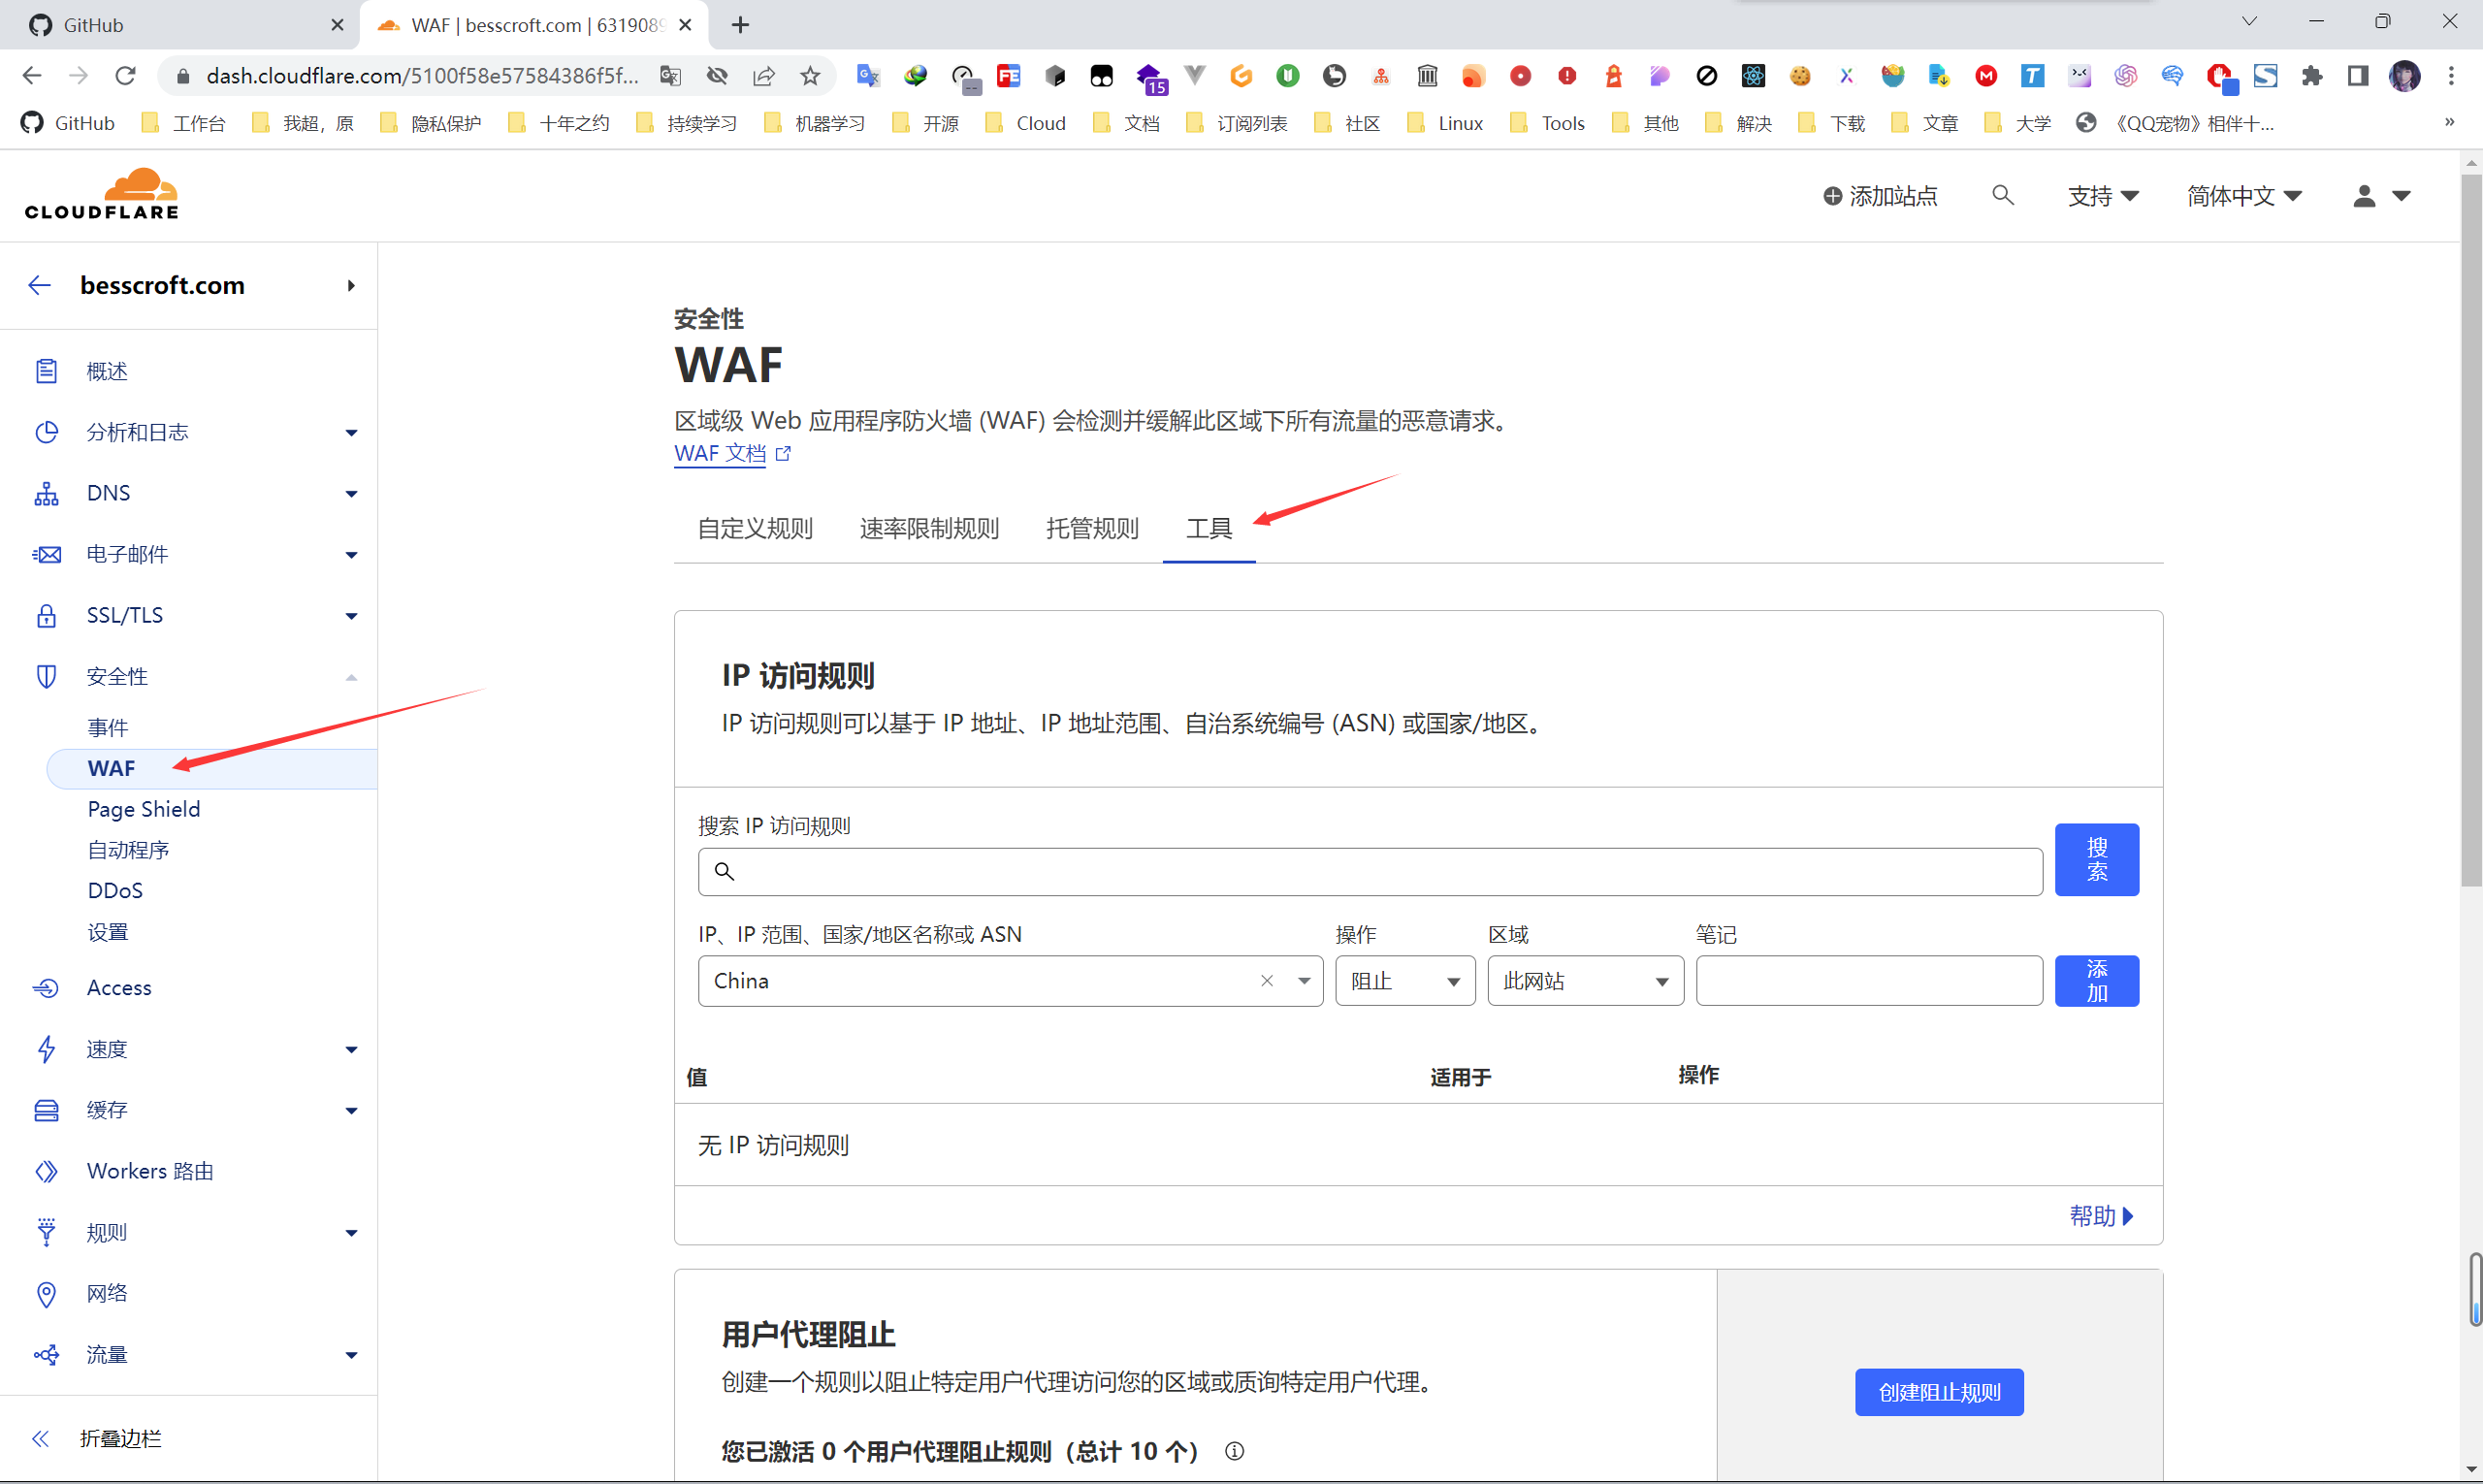Expand the 速度 submenu arrow
Viewport: 2483px width, 1484px height.
(x=351, y=1050)
